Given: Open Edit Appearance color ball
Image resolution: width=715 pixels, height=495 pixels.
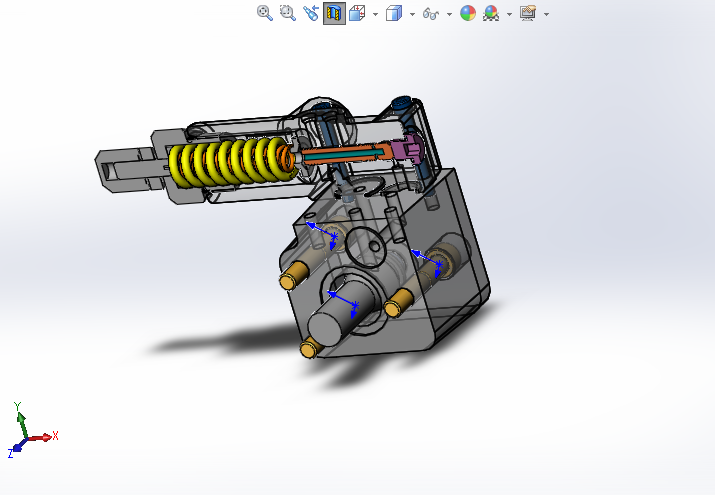Looking at the screenshot, I should tap(468, 14).
